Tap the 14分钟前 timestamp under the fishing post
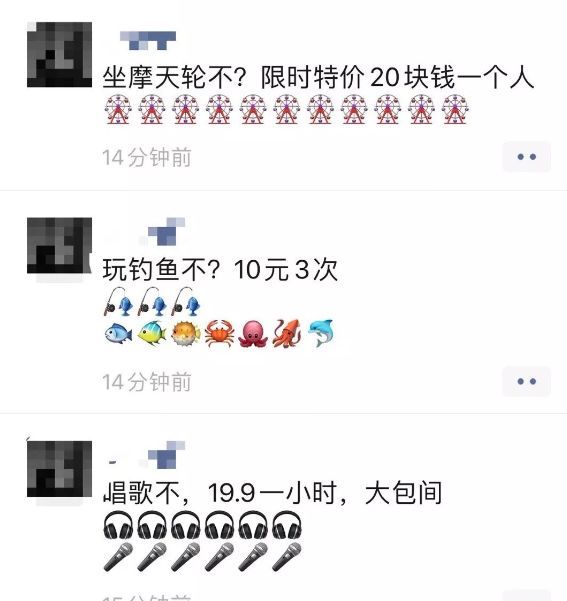Viewport: 567px width, 601px height. pos(147,382)
